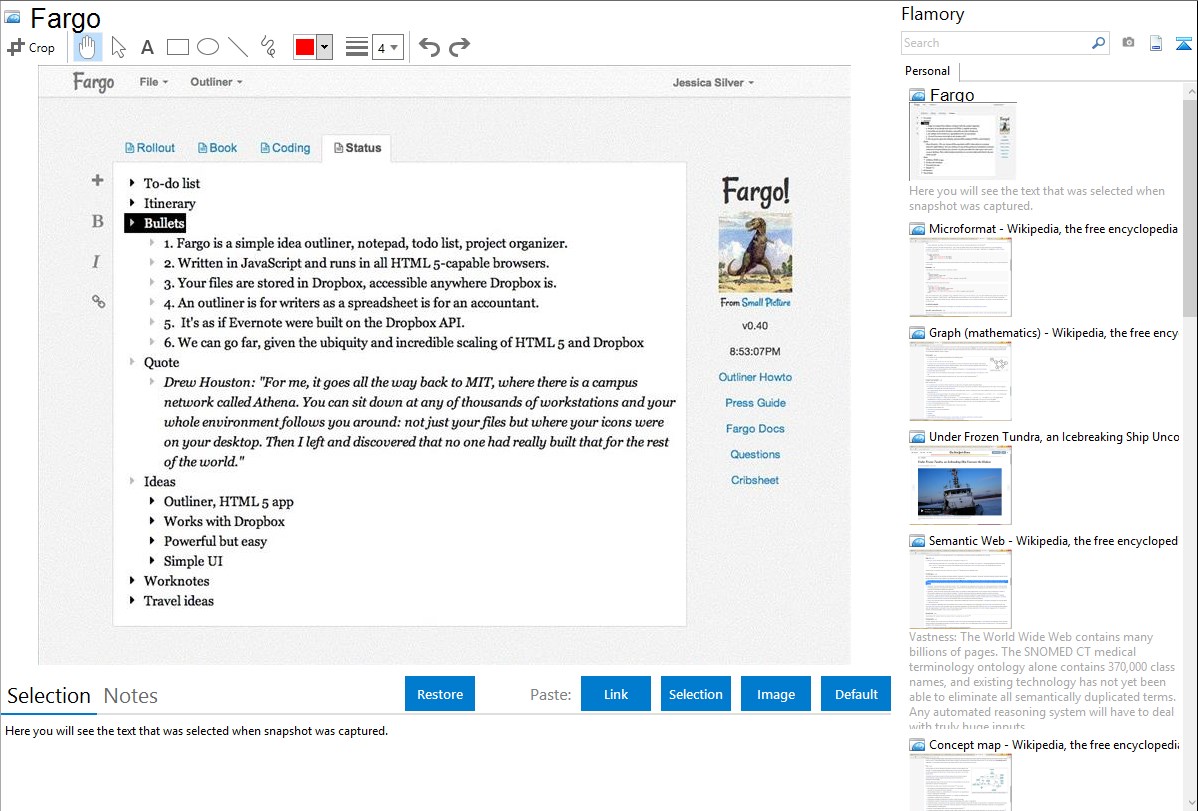1198x811 pixels.
Task: Open the Semantic Web snapshot title
Action: pos(1053,540)
